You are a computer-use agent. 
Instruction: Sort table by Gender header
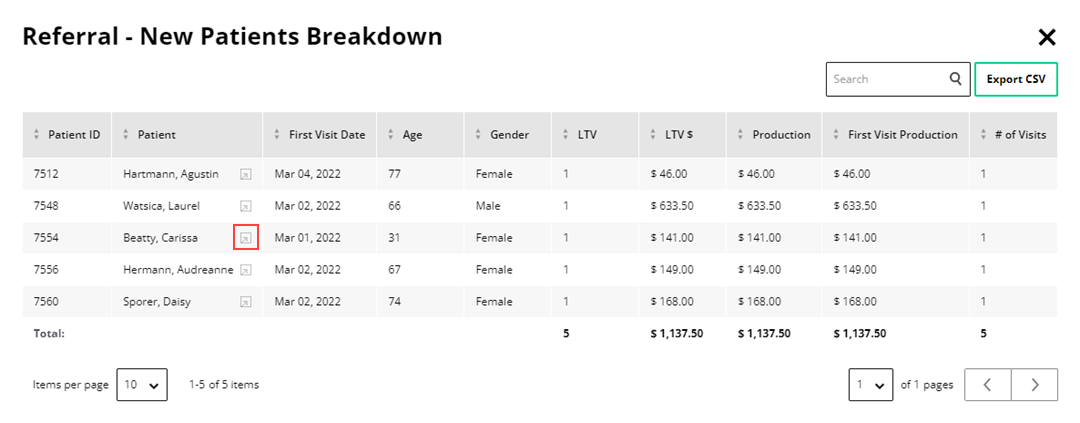click(508, 135)
